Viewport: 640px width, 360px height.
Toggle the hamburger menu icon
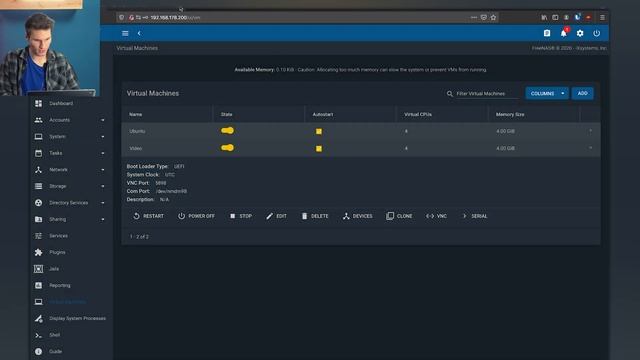point(125,33)
